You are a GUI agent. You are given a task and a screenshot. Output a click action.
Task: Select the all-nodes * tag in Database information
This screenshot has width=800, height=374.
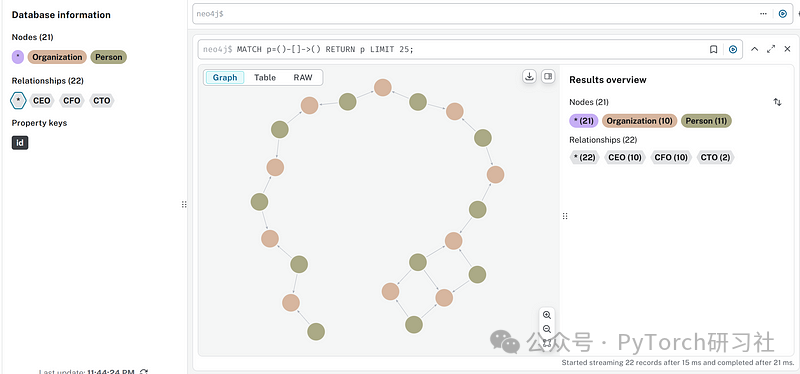(x=18, y=57)
